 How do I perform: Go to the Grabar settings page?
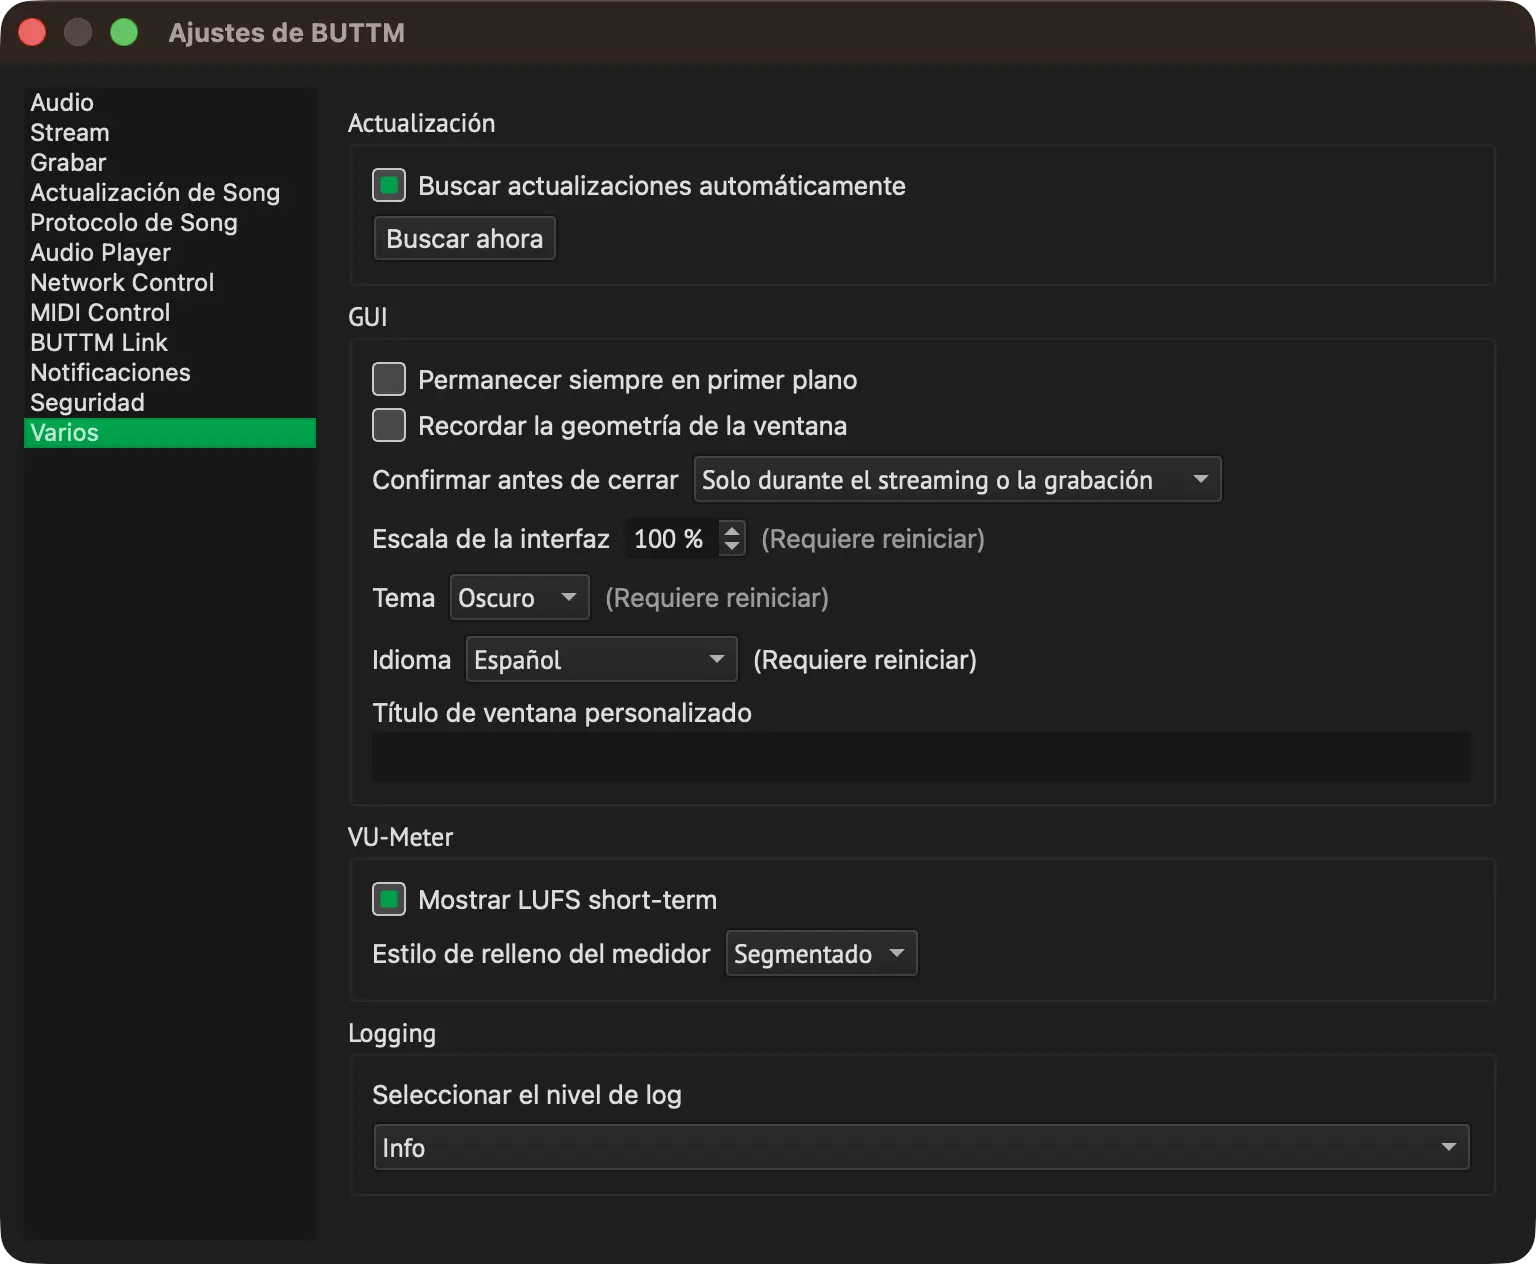(170, 163)
